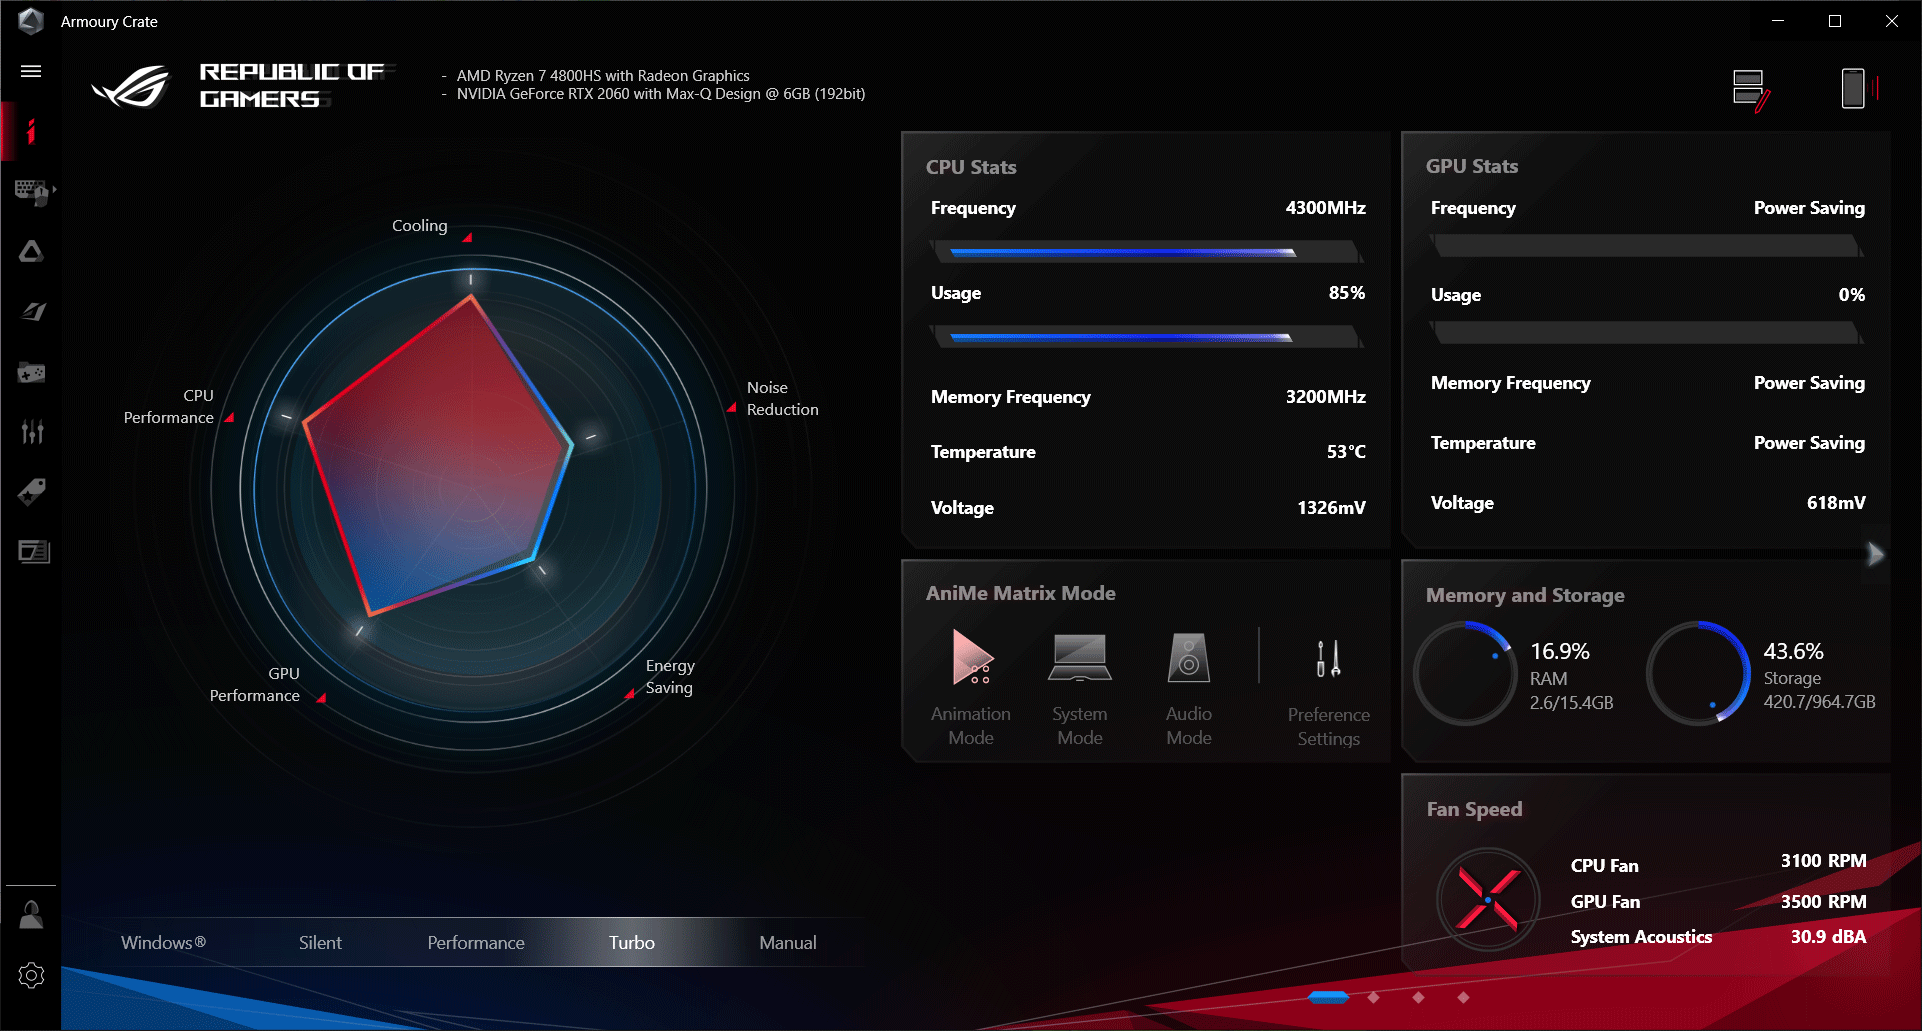Open the hamburger menu
This screenshot has width=1922, height=1031.
[31, 71]
